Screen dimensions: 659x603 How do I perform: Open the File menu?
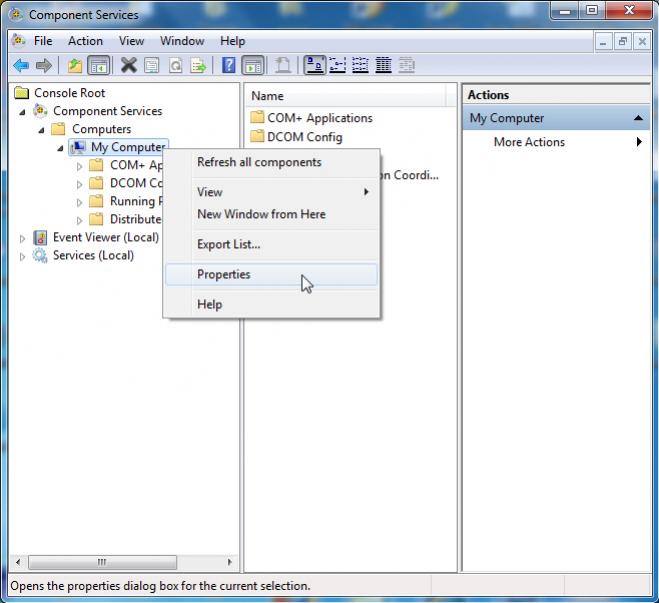point(43,41)
